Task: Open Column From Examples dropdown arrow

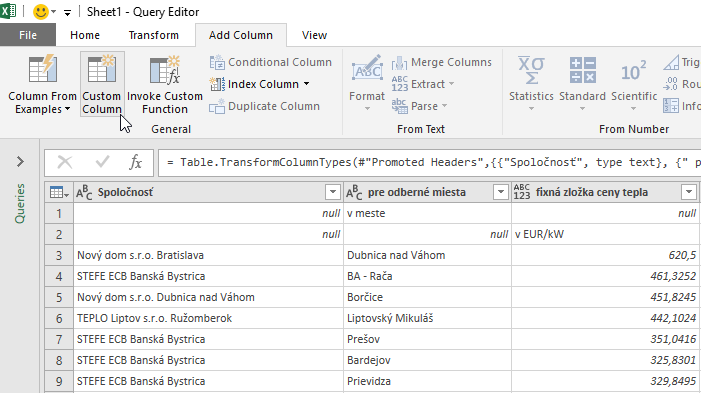Action: click(x=67, y=109)
